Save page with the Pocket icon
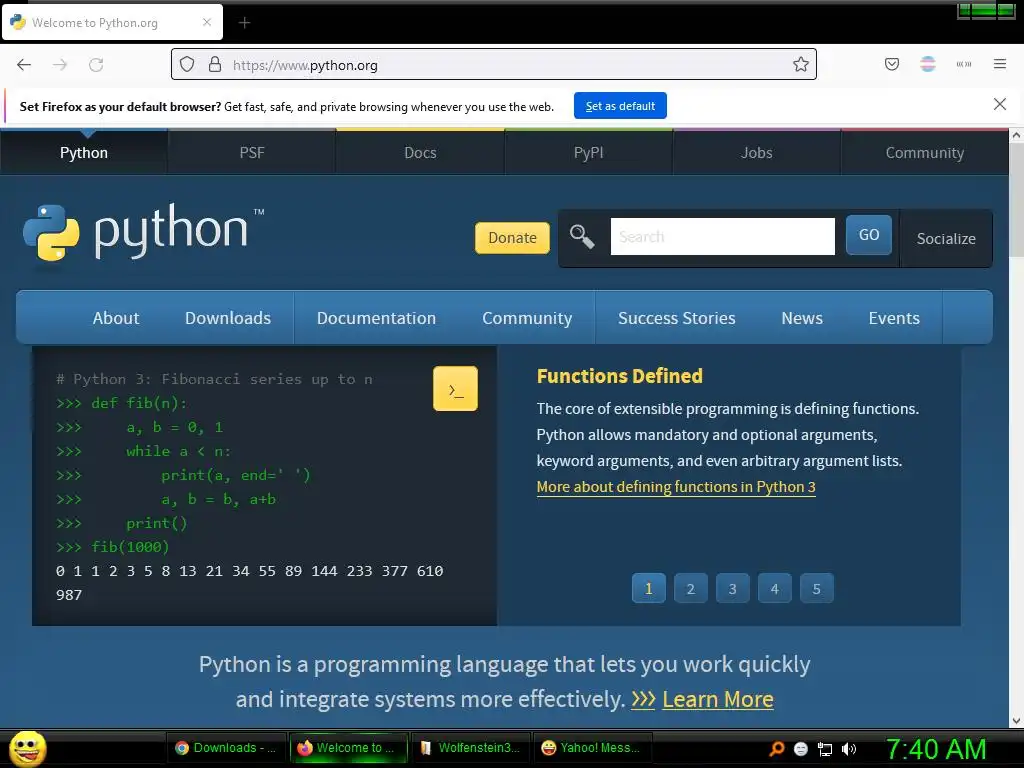Screen dimensions: 1024x768 [892, 64]
